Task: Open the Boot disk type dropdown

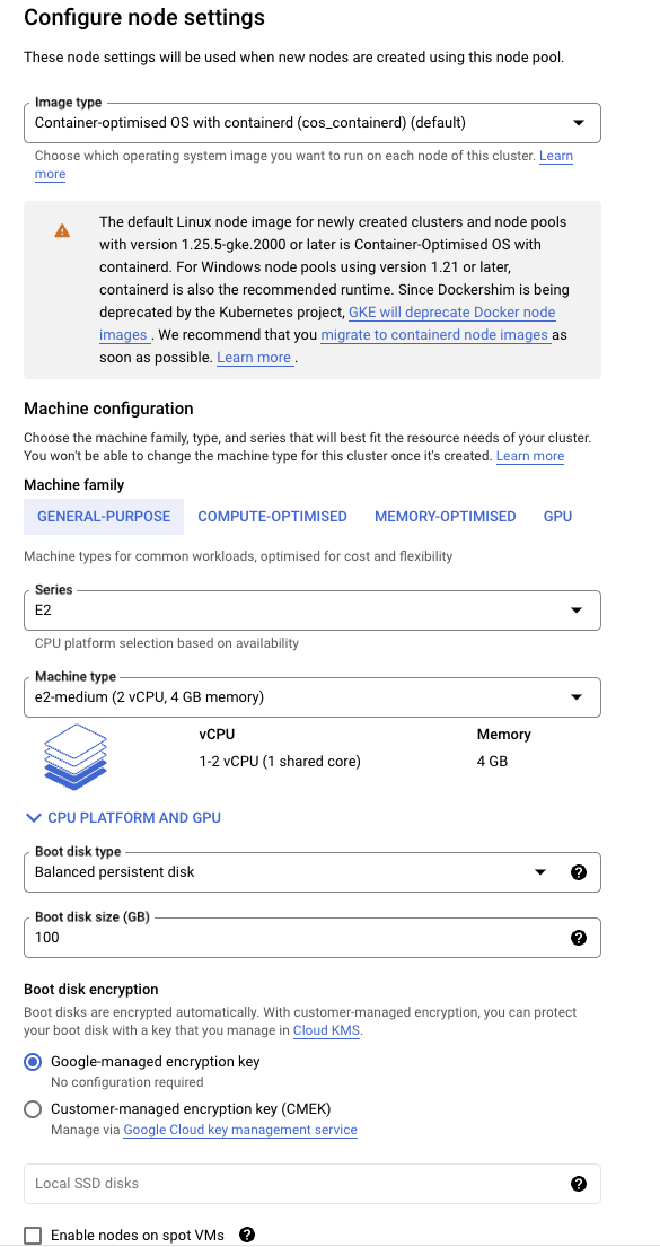Action: click(x=290, y=872)
